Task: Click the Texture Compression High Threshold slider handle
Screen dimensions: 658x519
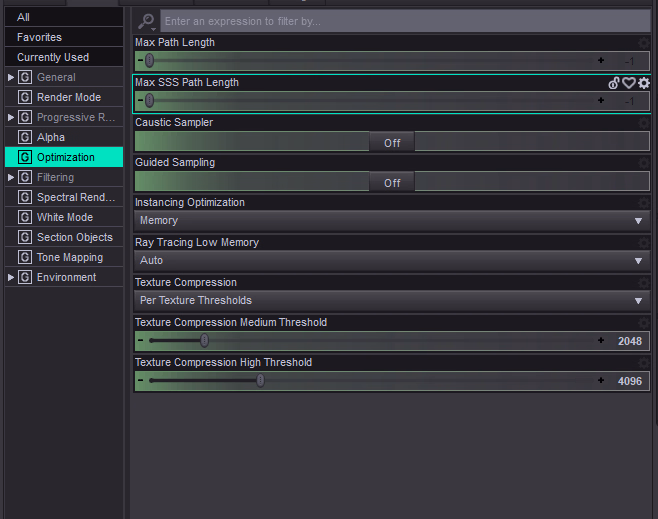Action: tap(261, 381)
